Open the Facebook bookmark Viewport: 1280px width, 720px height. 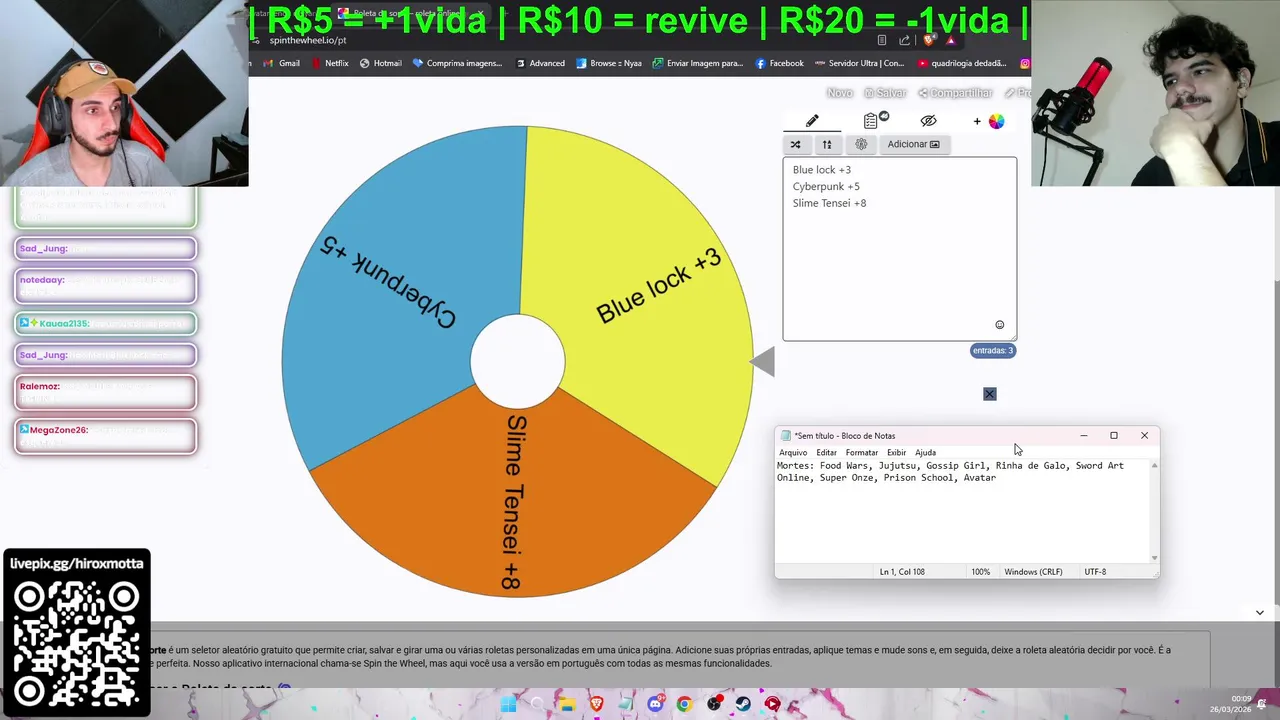pyautogui.click(x=779, y=63)
